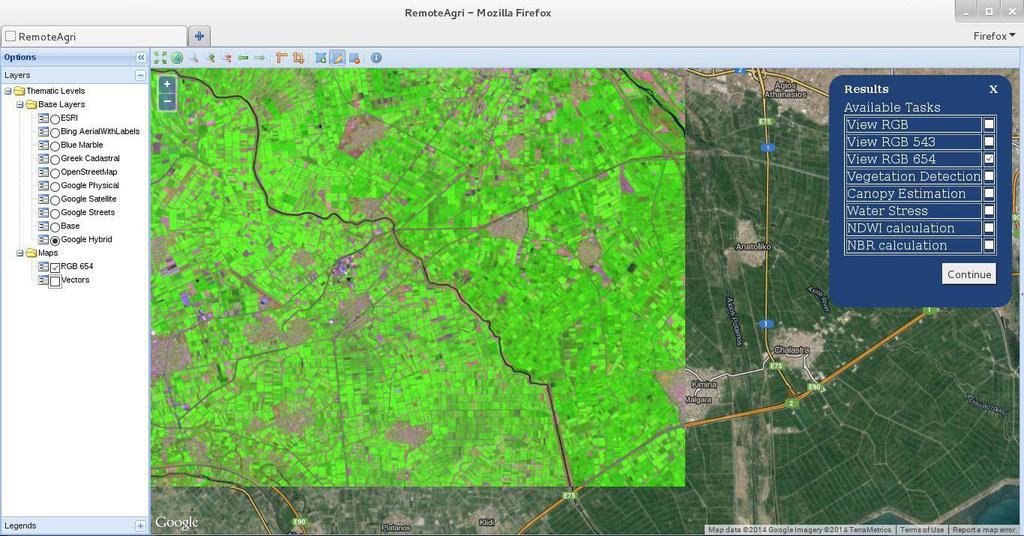
Task: Check the Water Stress task checkbox
Action: [989, 211]
